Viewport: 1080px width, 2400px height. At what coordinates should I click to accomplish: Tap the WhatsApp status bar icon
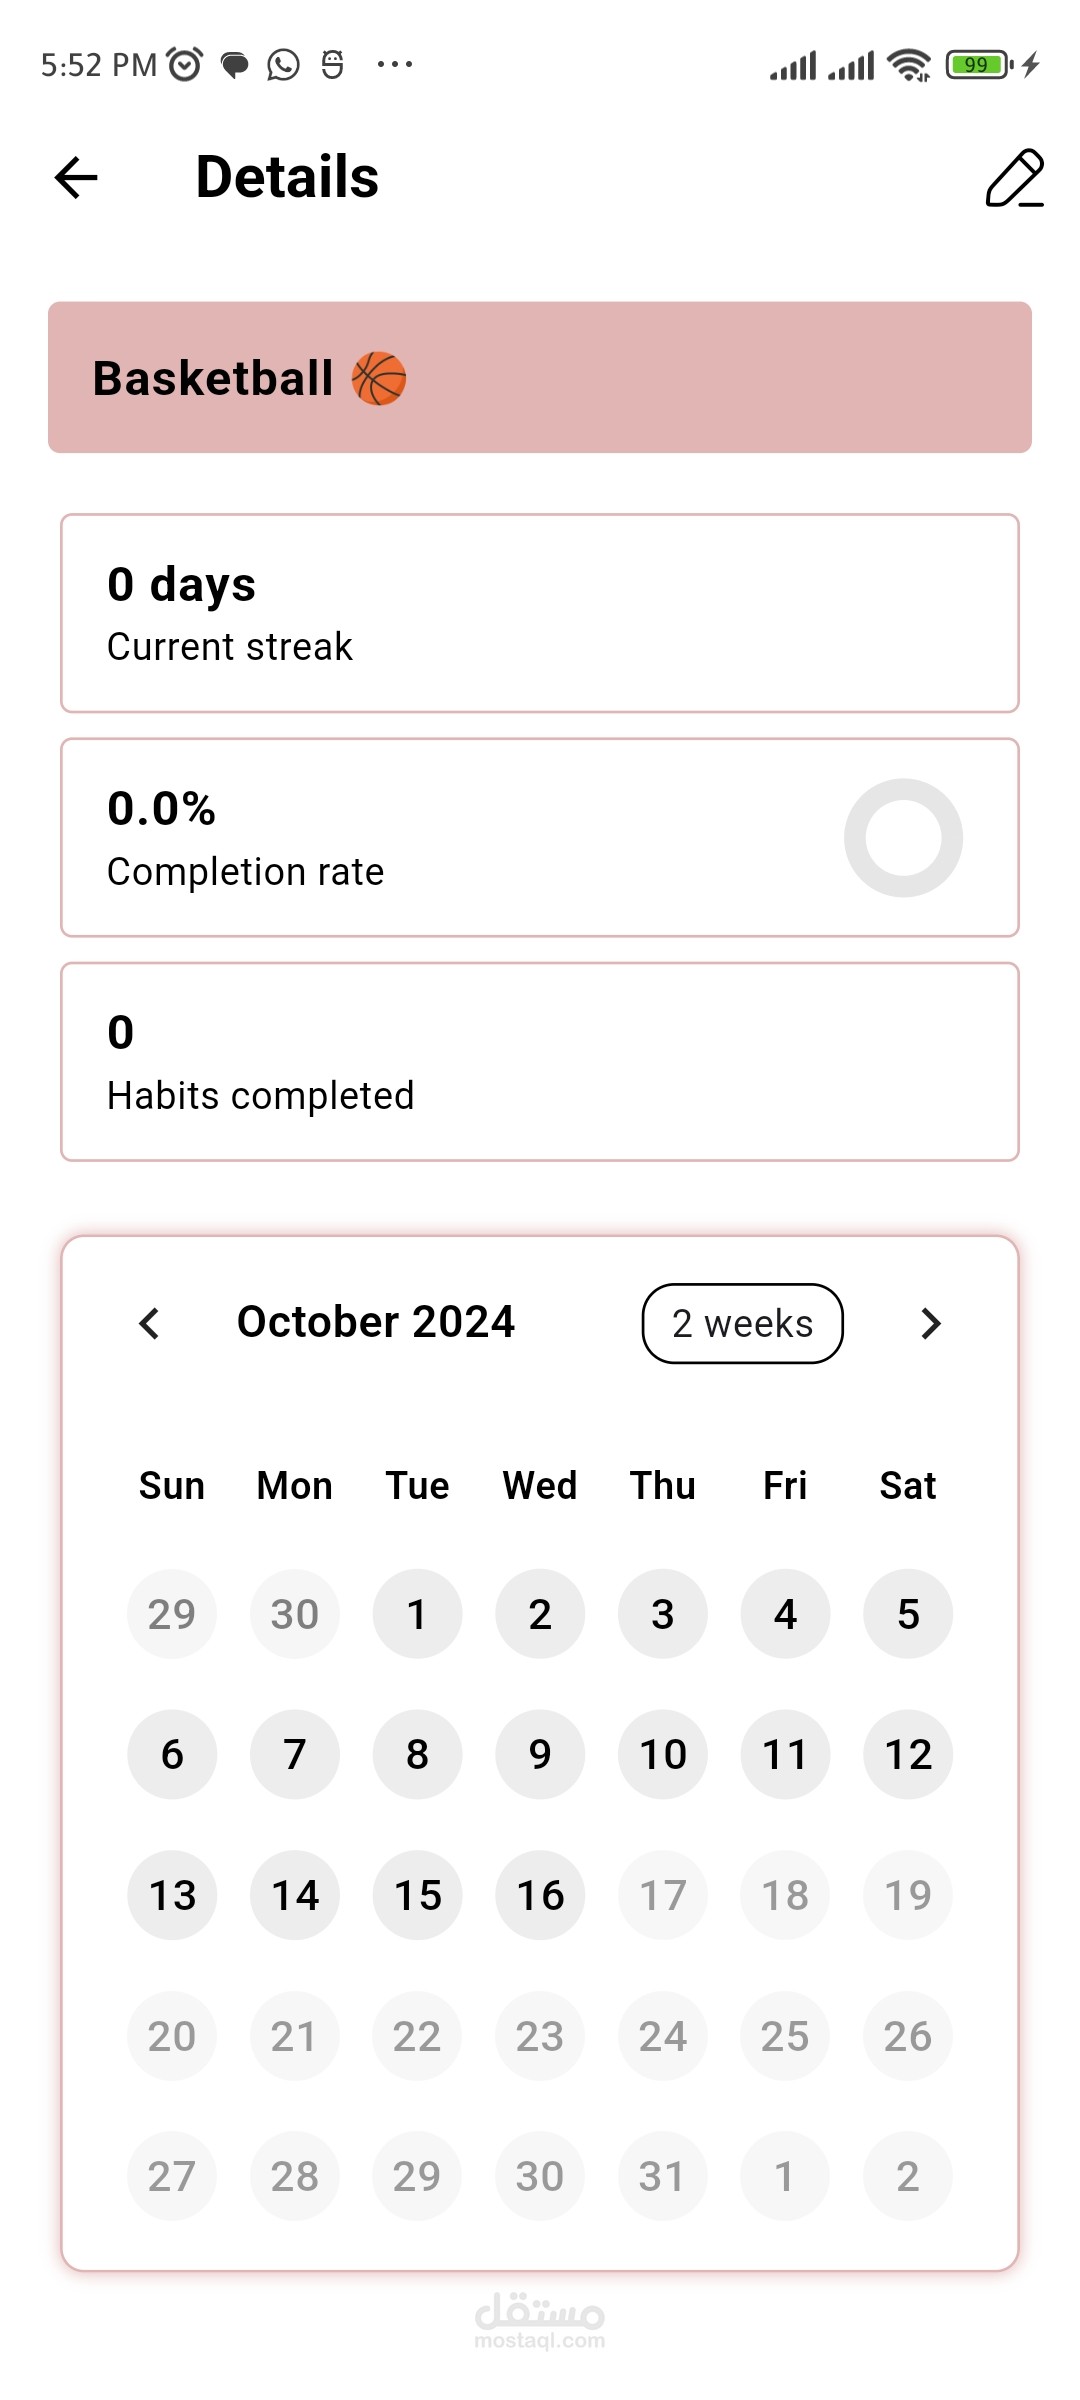pyautogui.click(x=284, y=65)
